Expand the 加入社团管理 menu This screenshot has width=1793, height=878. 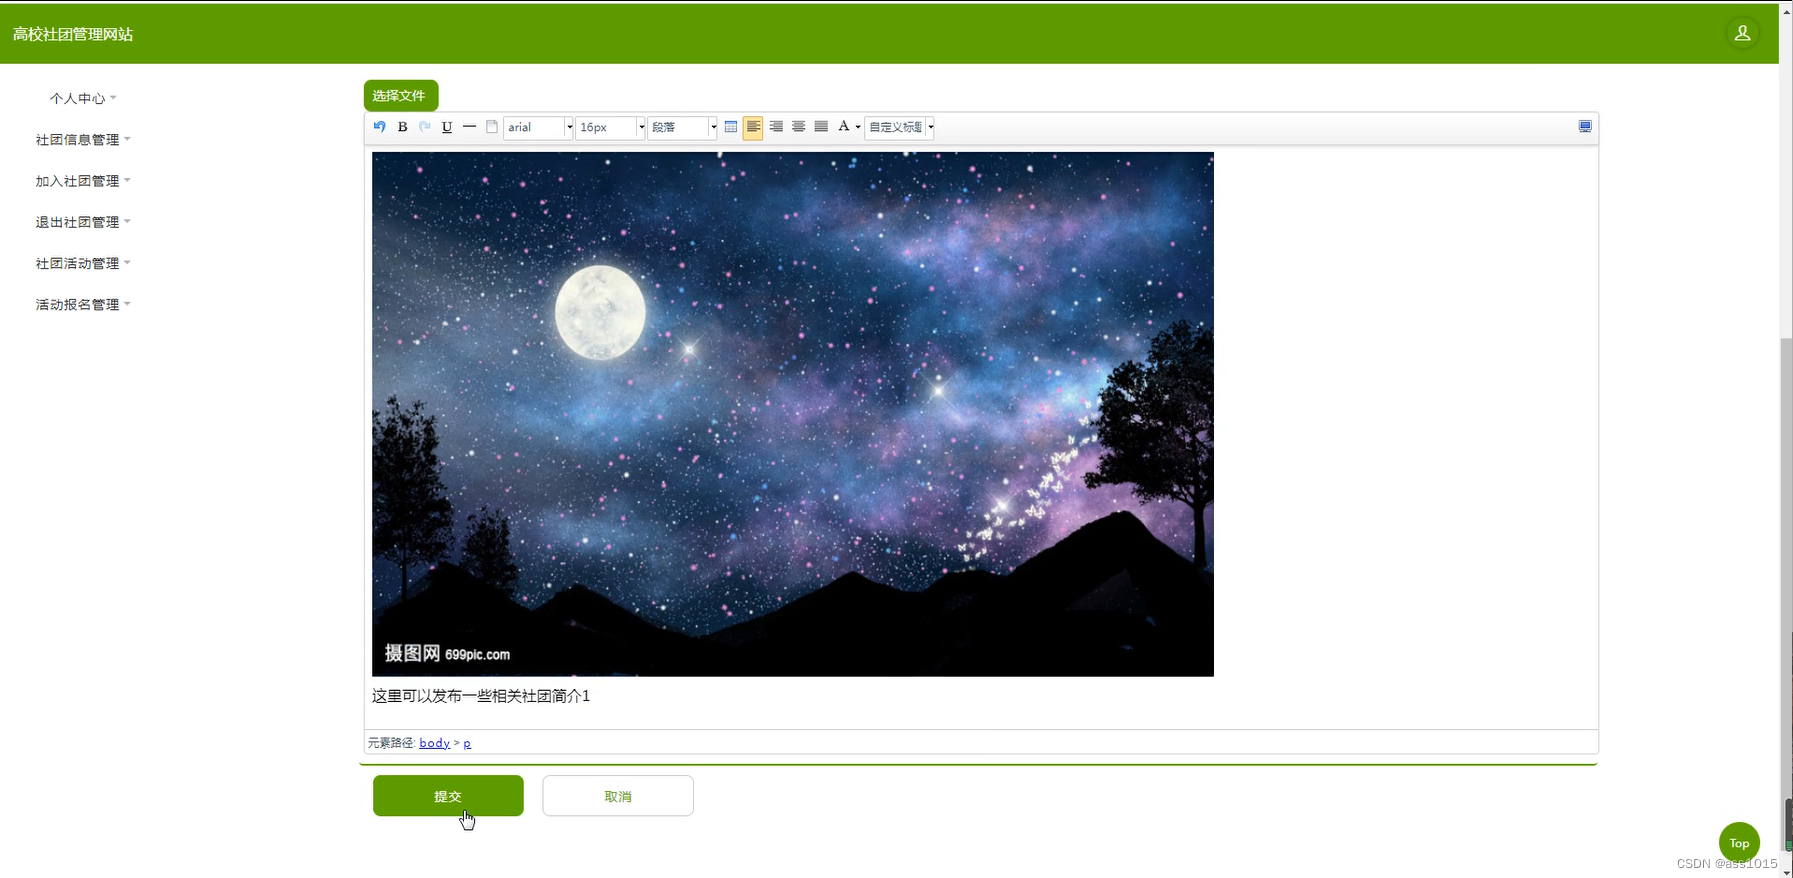pos(83,180)
